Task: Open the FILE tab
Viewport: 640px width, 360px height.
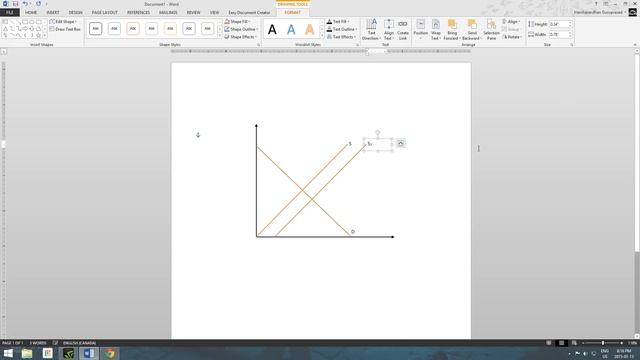Action: pyautogui.click(x=10, y=12)
